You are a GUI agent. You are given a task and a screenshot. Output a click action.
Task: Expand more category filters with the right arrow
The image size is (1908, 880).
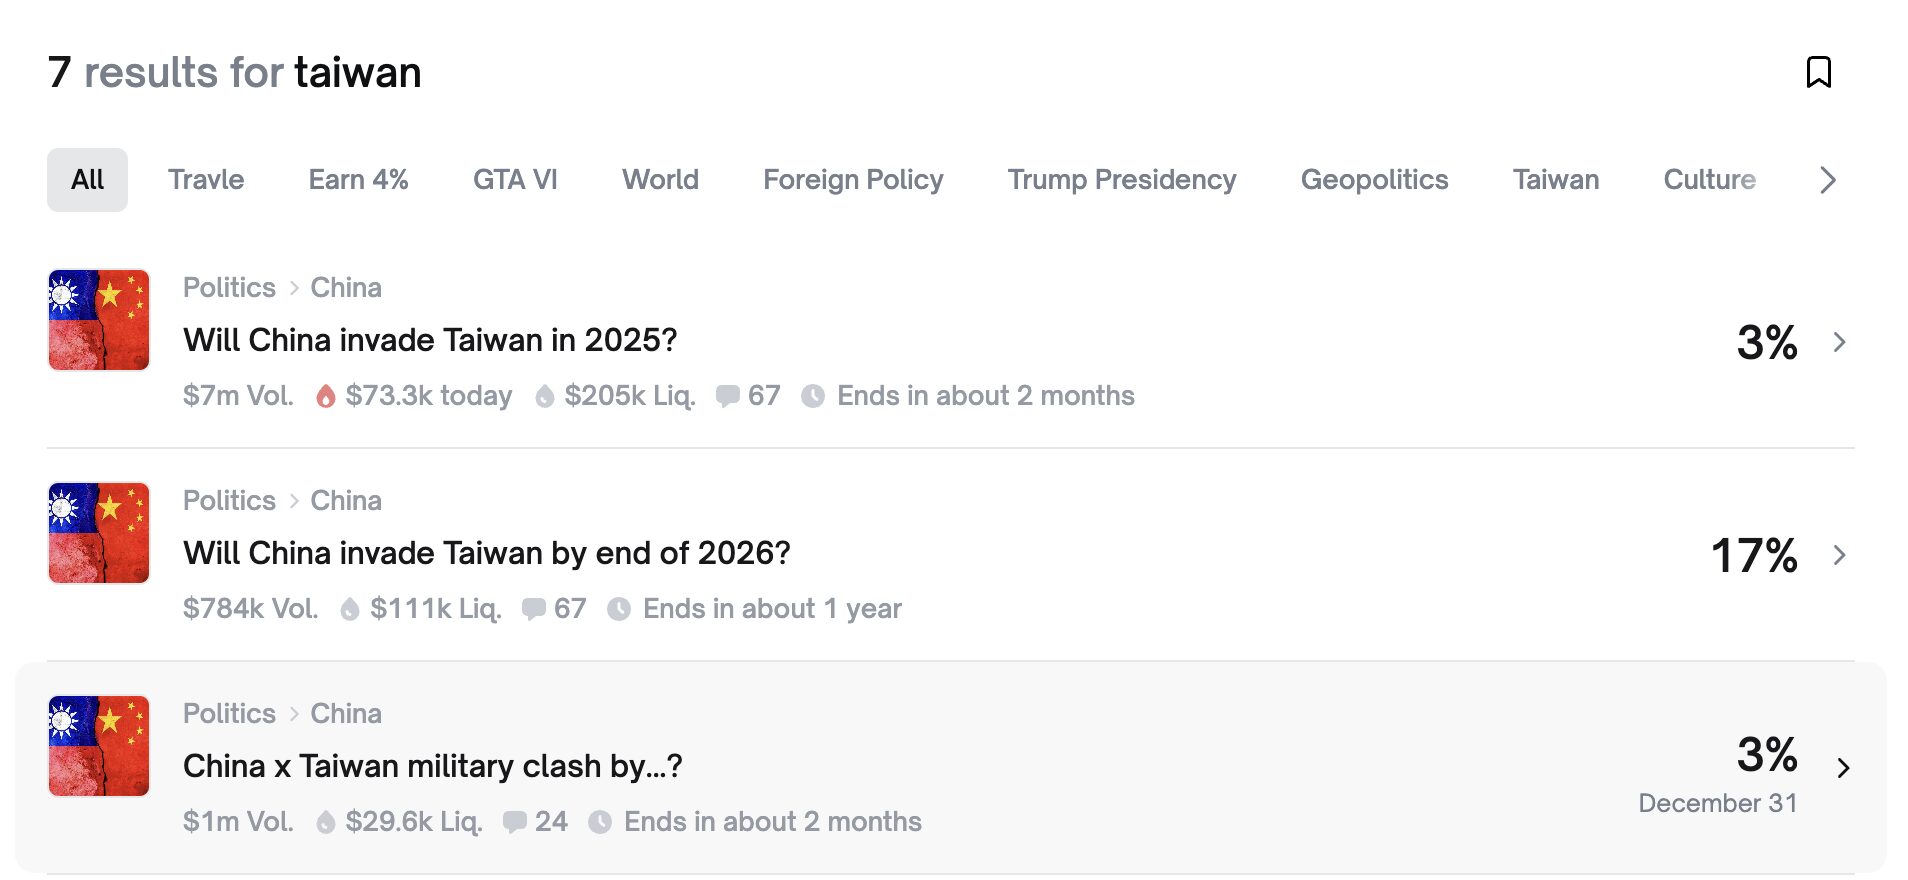pos(1827,180)
